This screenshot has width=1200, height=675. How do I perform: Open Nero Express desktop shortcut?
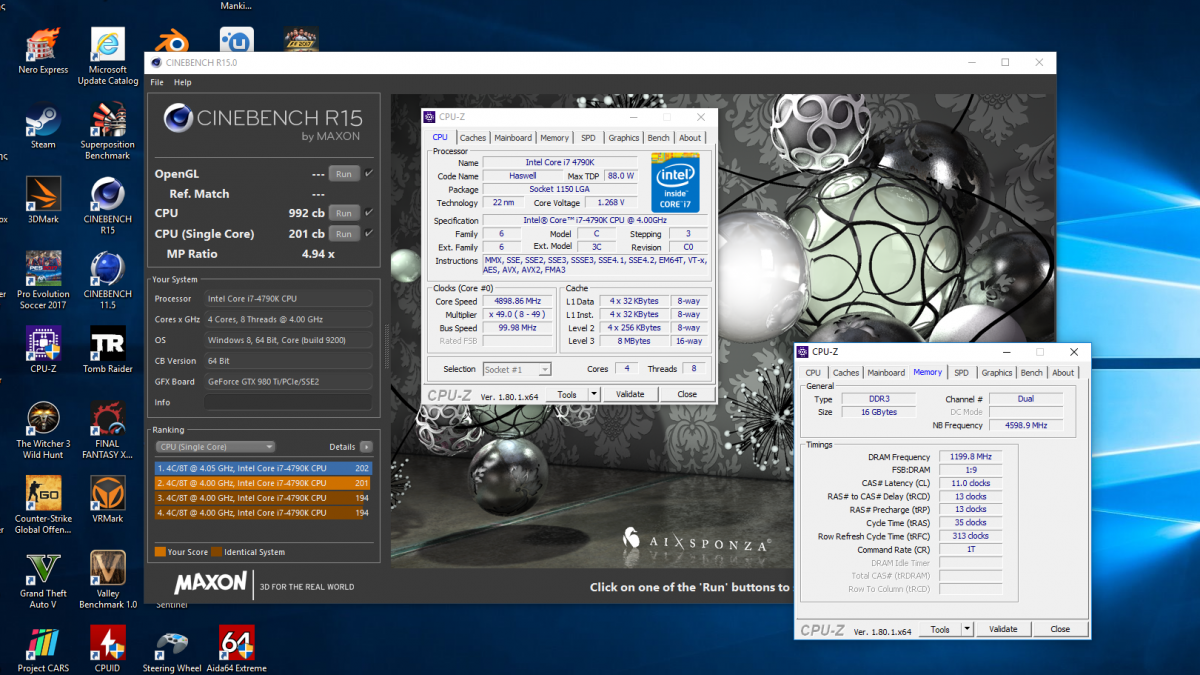43,51
